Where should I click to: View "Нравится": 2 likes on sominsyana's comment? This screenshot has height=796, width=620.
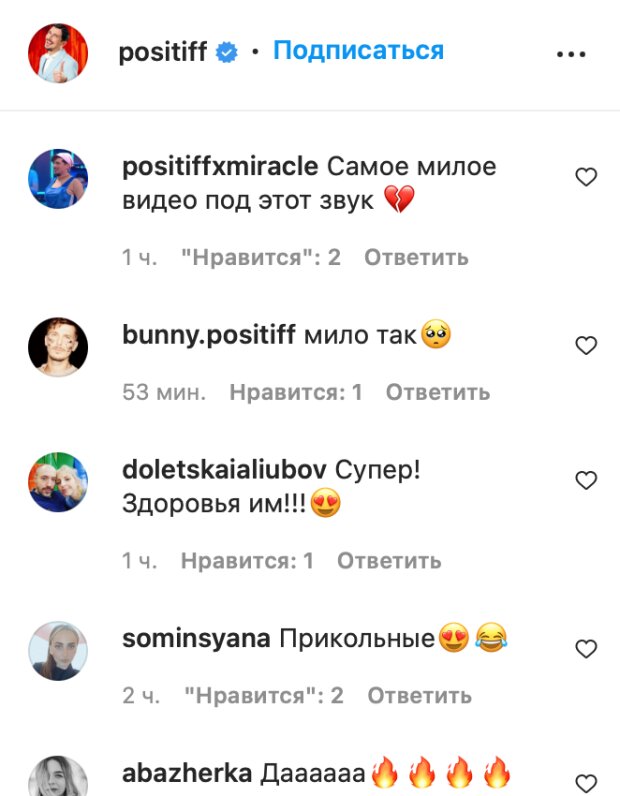pyautogui.click(x=264, y=695)
